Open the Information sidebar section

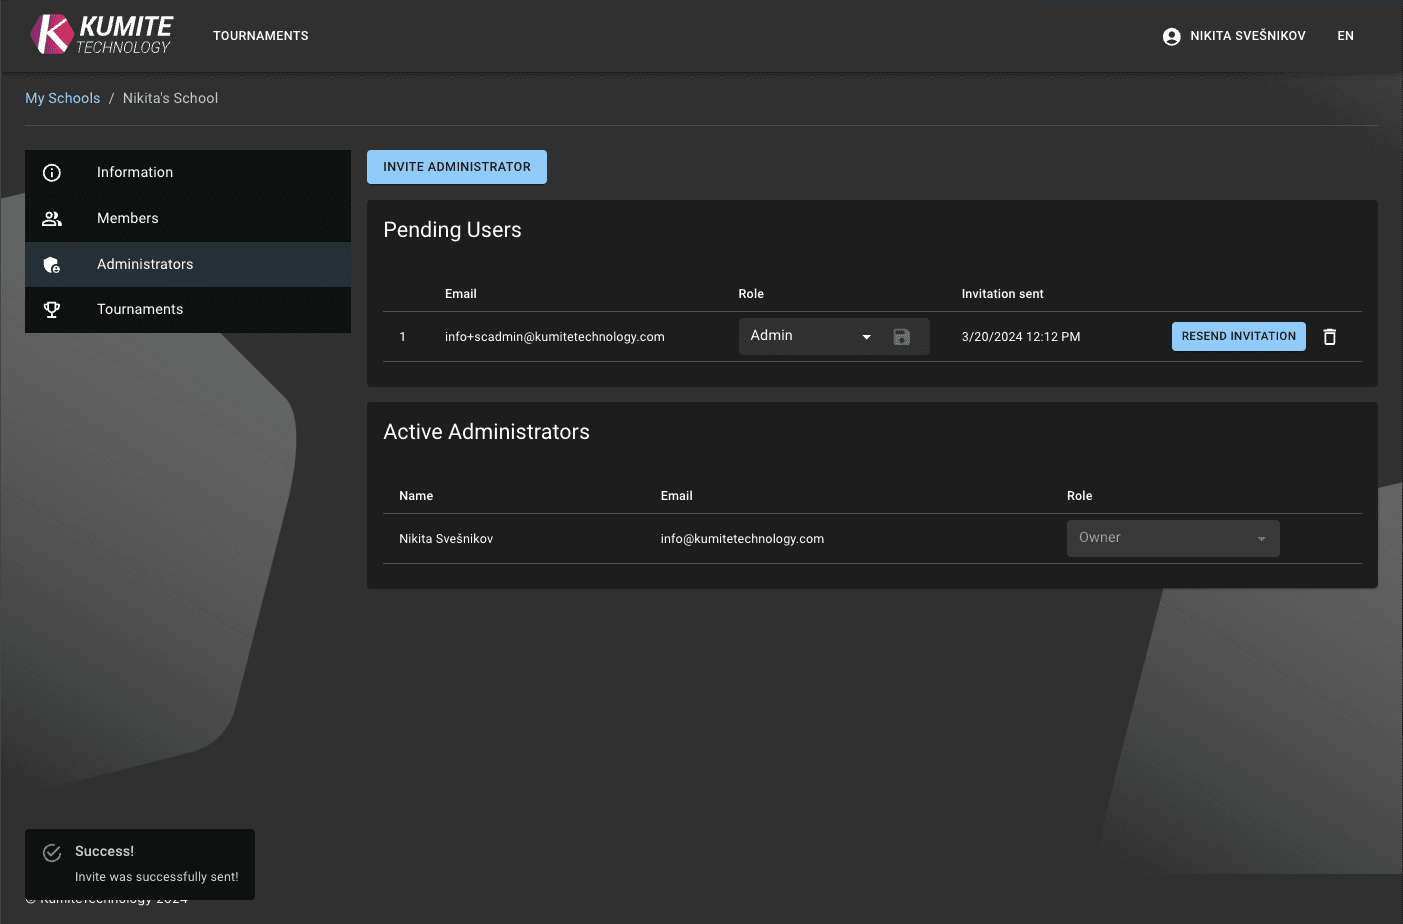pyautogui.click(x=135, y=173)
